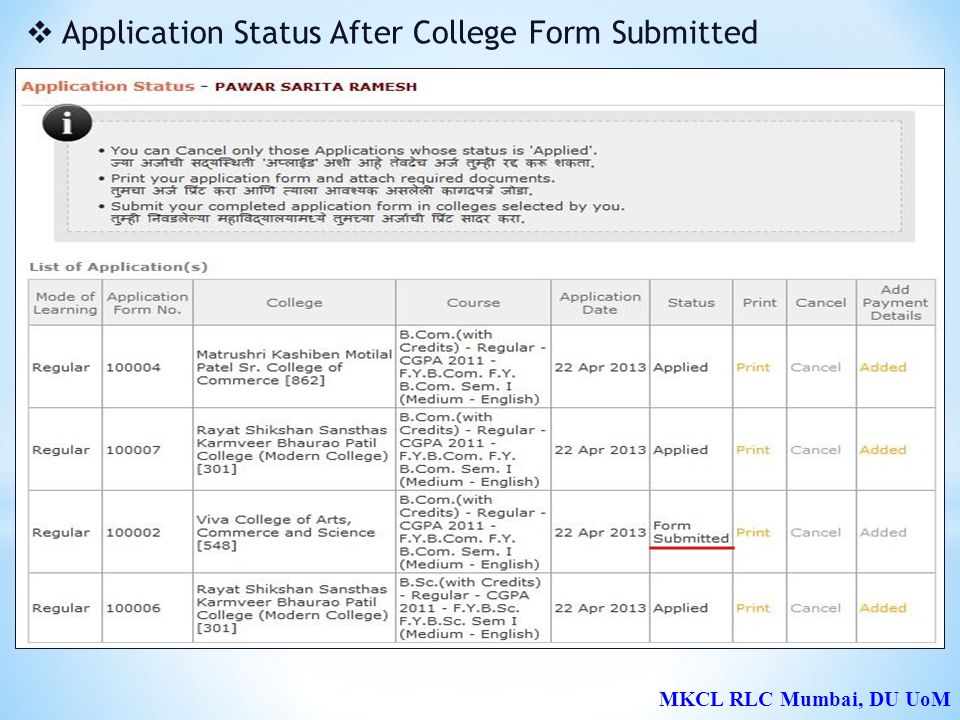Click application date for form 100006
Image resolution: width=960 pixels, height=720 pixels.
600,608
